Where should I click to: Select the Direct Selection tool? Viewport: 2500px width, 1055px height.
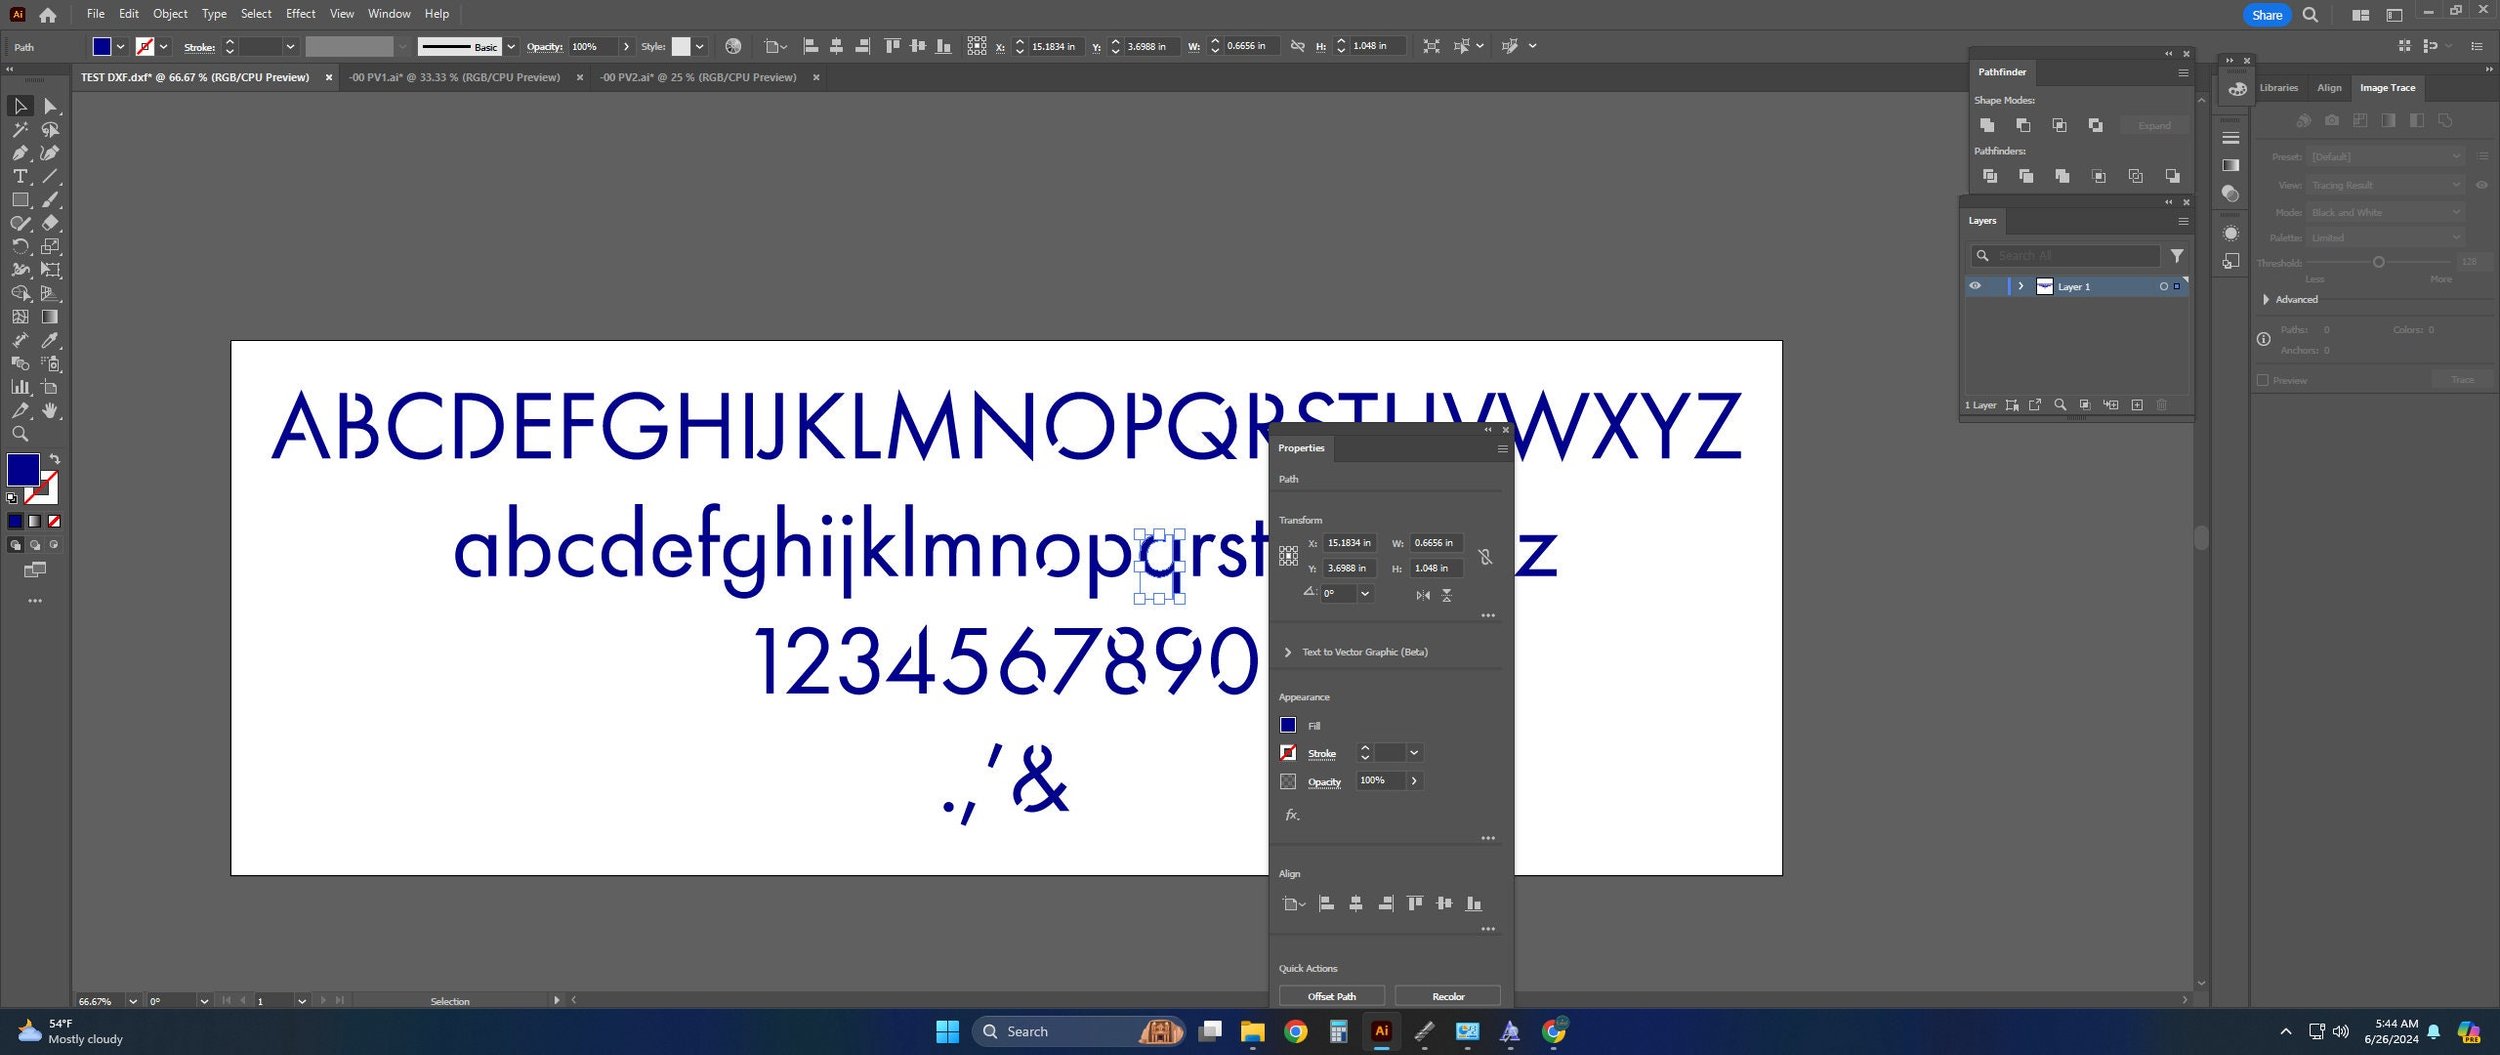[50, 106]
